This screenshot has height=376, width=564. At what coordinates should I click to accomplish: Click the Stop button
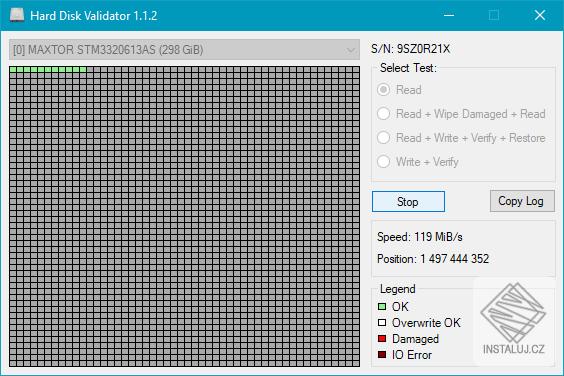click(408, 201)
